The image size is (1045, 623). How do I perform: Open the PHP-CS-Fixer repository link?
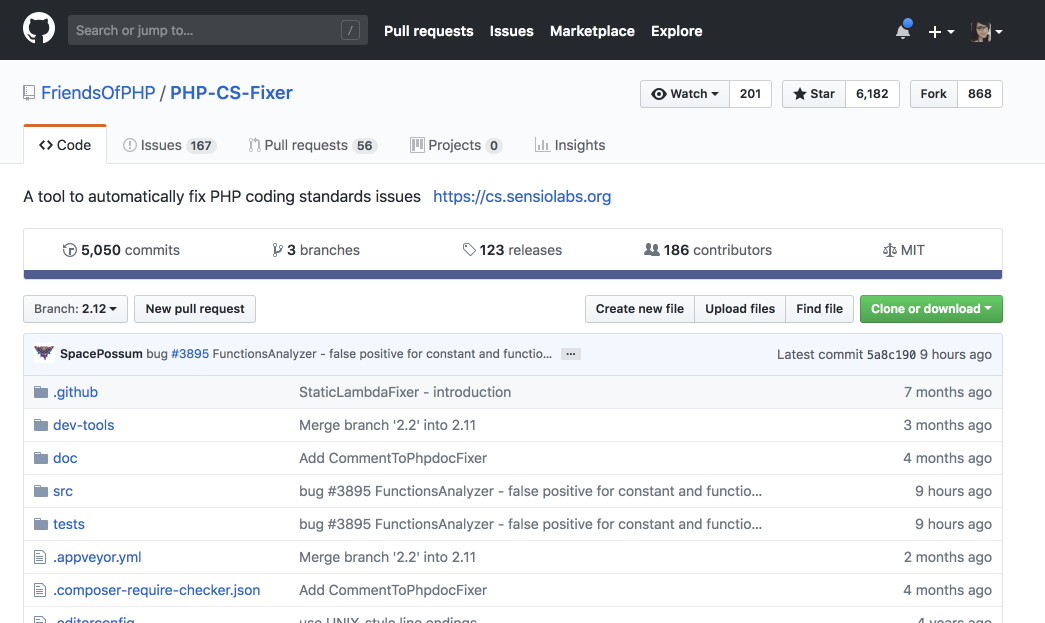click(231, 93)
